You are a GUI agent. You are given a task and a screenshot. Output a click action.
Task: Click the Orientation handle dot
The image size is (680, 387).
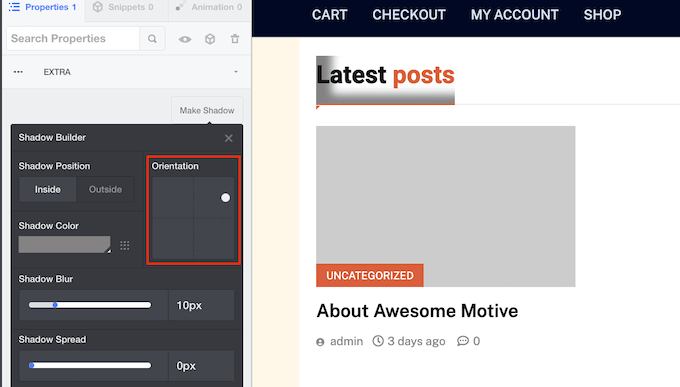tap(226, 198)
